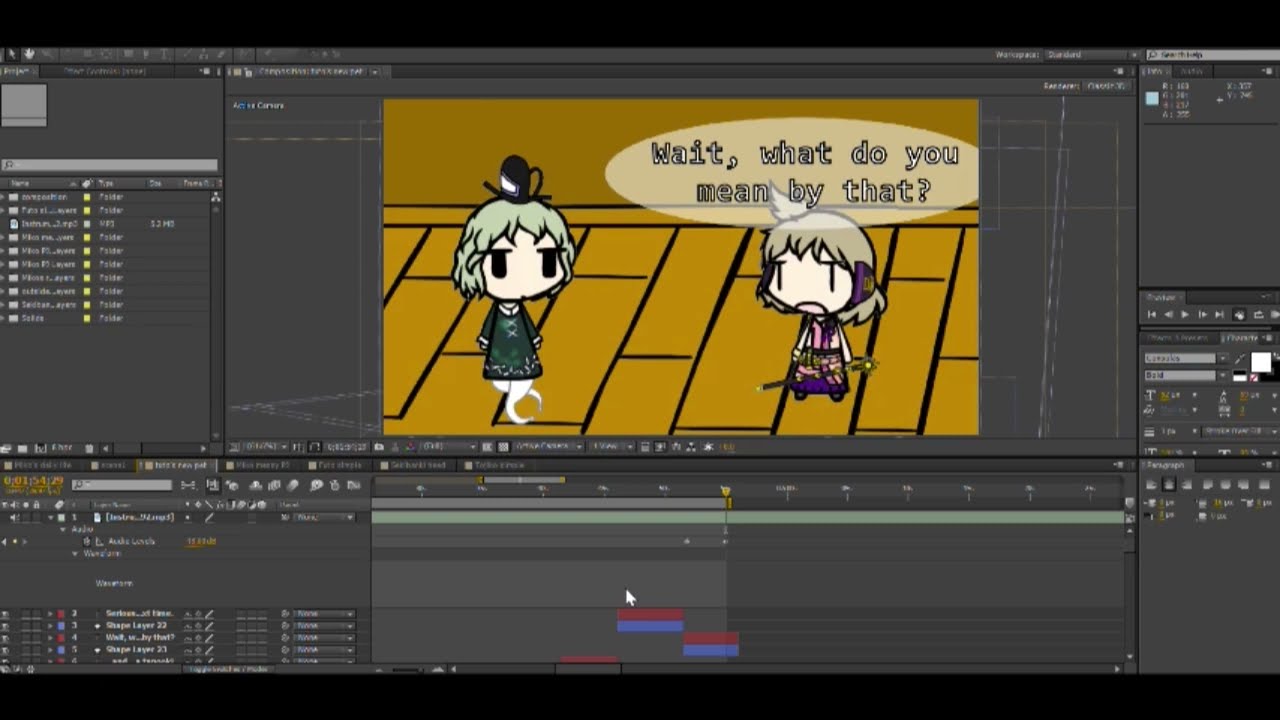Jump to last frame in Preview panel
Viewport: 1280px width, 720px height.
[1220, 315]
